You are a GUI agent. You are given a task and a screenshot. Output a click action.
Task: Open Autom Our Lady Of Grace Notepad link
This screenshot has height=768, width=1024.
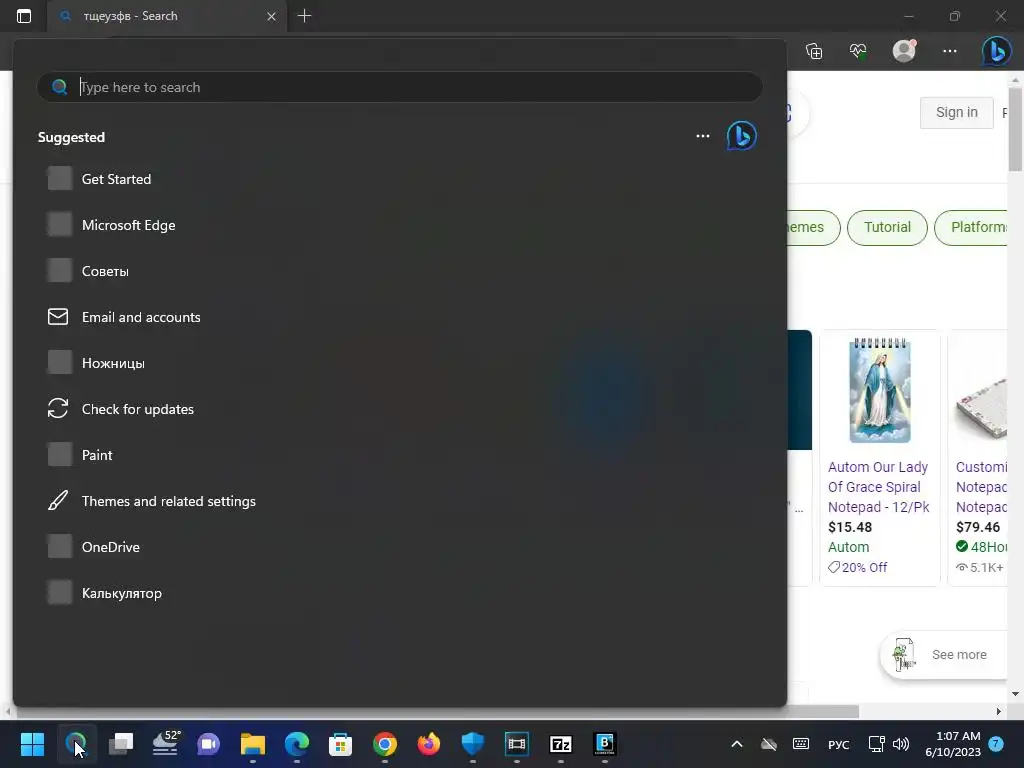click(x=878, y=487)
